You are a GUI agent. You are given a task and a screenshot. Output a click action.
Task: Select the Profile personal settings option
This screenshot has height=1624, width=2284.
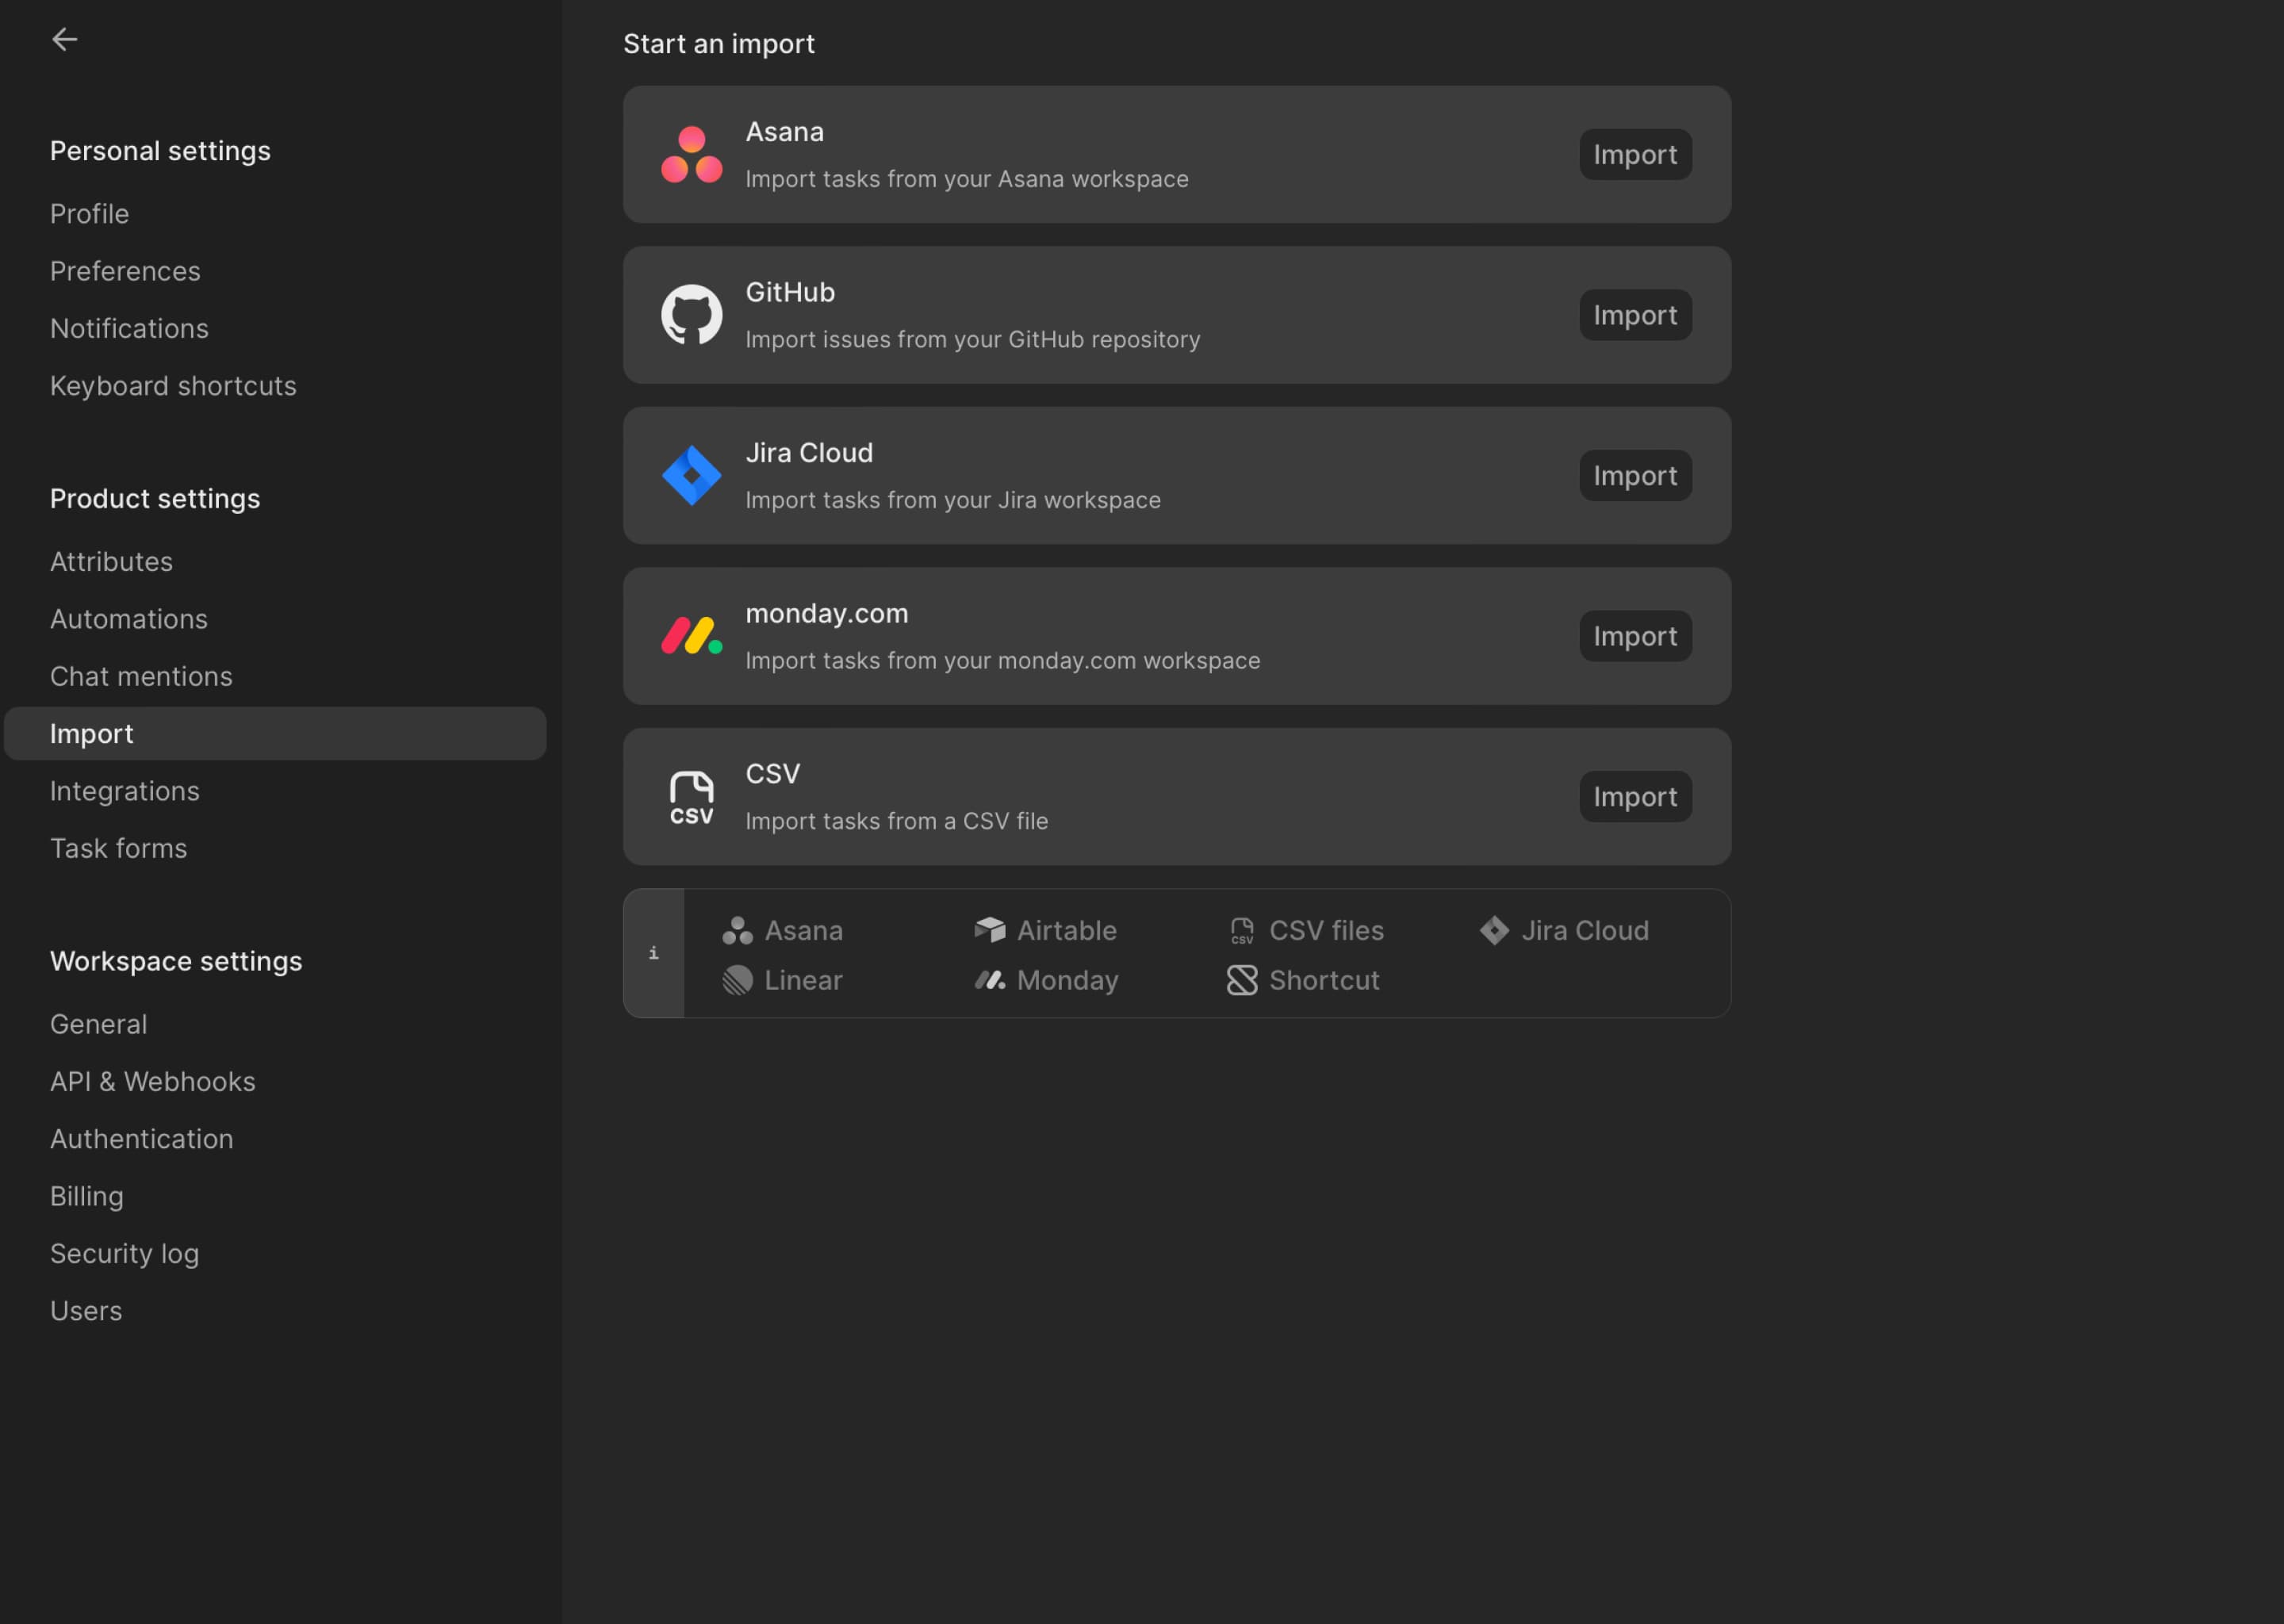coord(90,211)
